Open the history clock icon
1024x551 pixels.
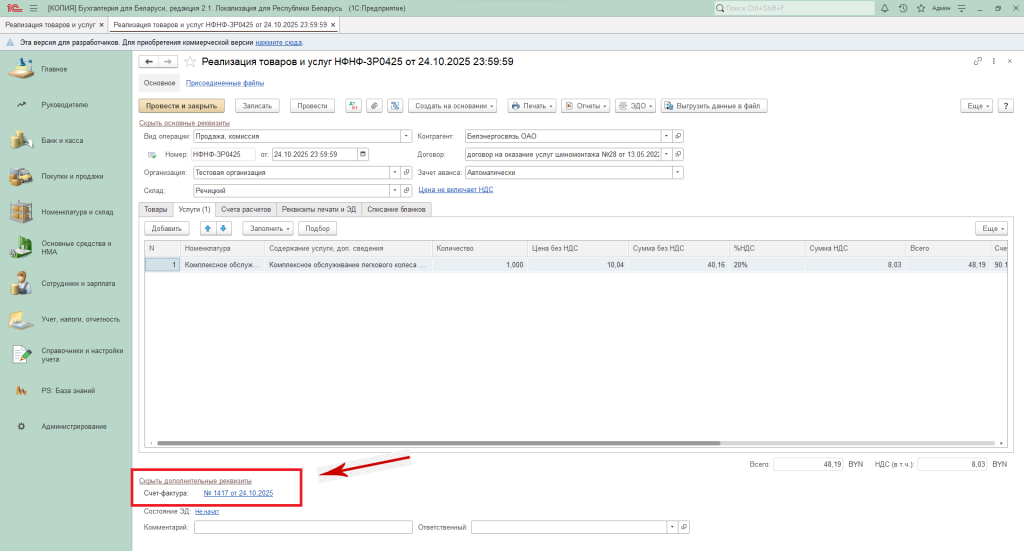tap(903, 8)
